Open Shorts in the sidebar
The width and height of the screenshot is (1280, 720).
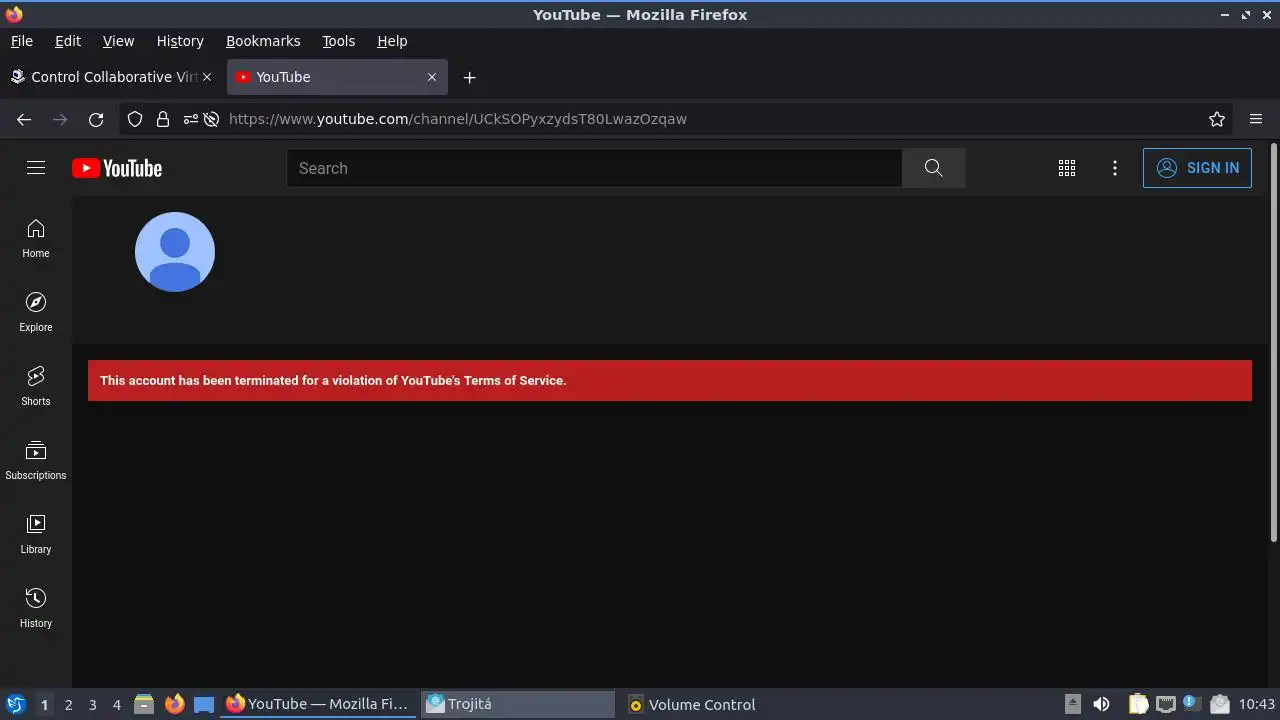(x=36, y=387)
